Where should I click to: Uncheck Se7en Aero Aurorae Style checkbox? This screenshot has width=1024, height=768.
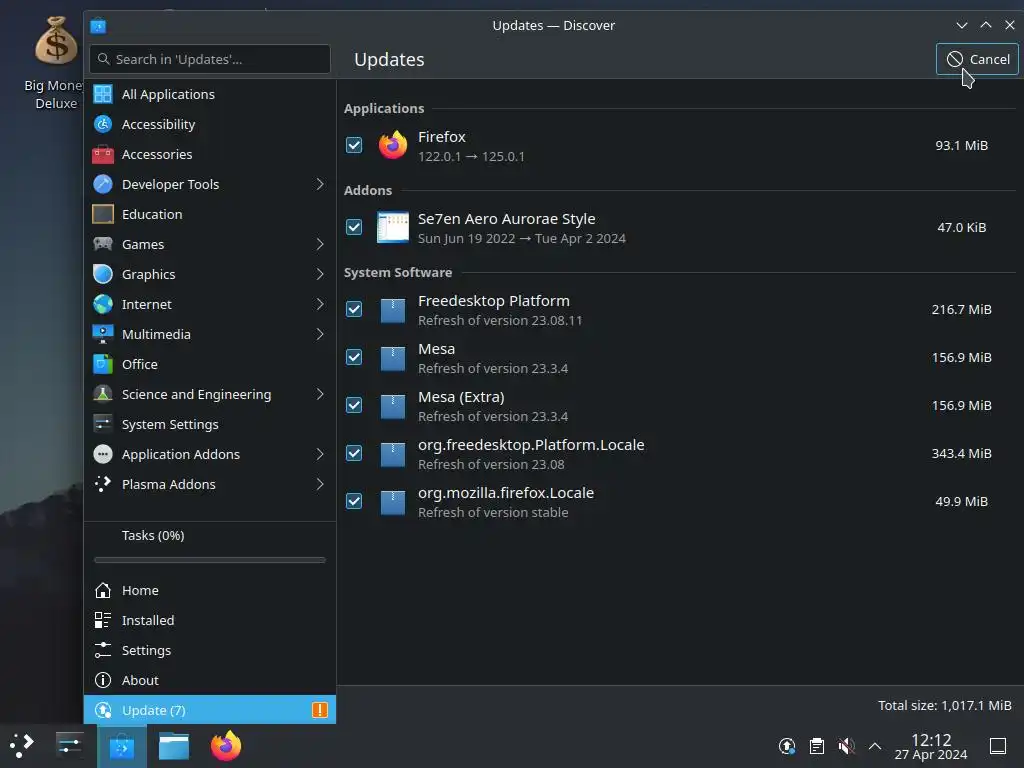[354, 227]
